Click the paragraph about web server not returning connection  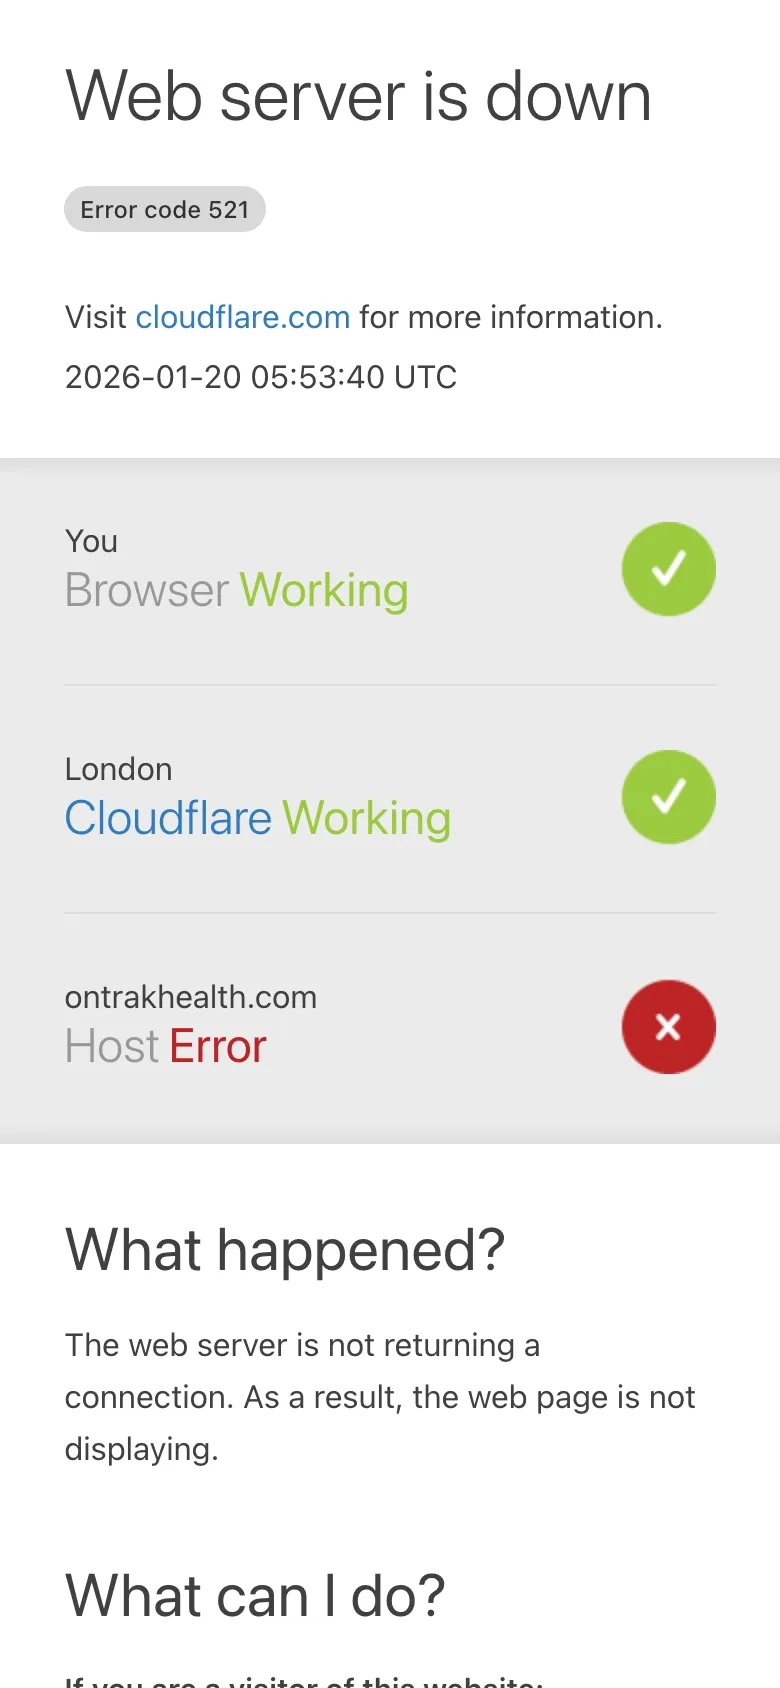point(380,1397)
